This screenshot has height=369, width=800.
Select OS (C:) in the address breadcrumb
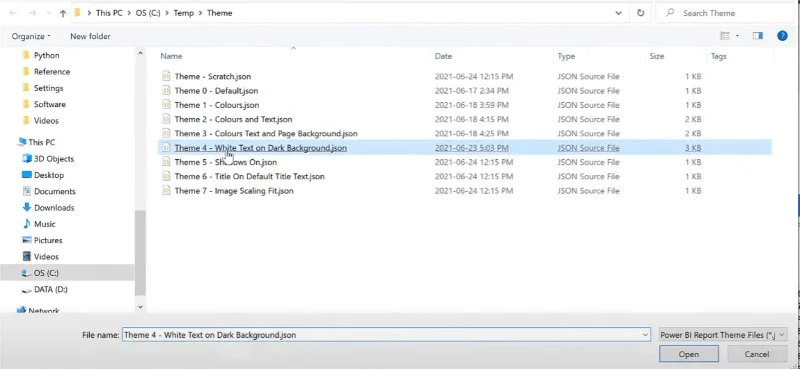pyautogui.click(x=148, y=13)
